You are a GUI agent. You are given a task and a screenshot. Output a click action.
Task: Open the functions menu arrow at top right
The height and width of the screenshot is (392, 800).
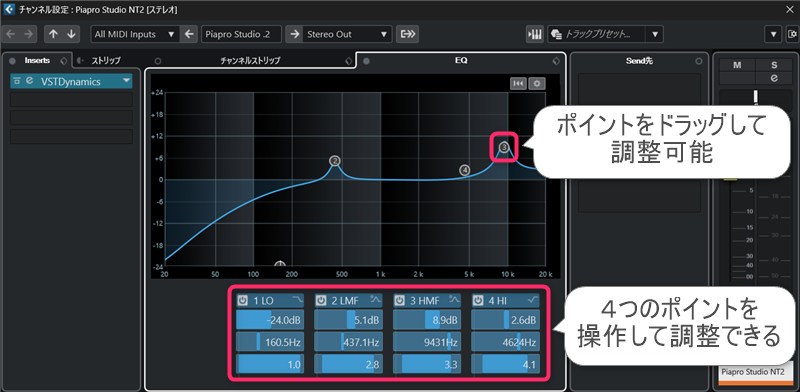point(773,34)
